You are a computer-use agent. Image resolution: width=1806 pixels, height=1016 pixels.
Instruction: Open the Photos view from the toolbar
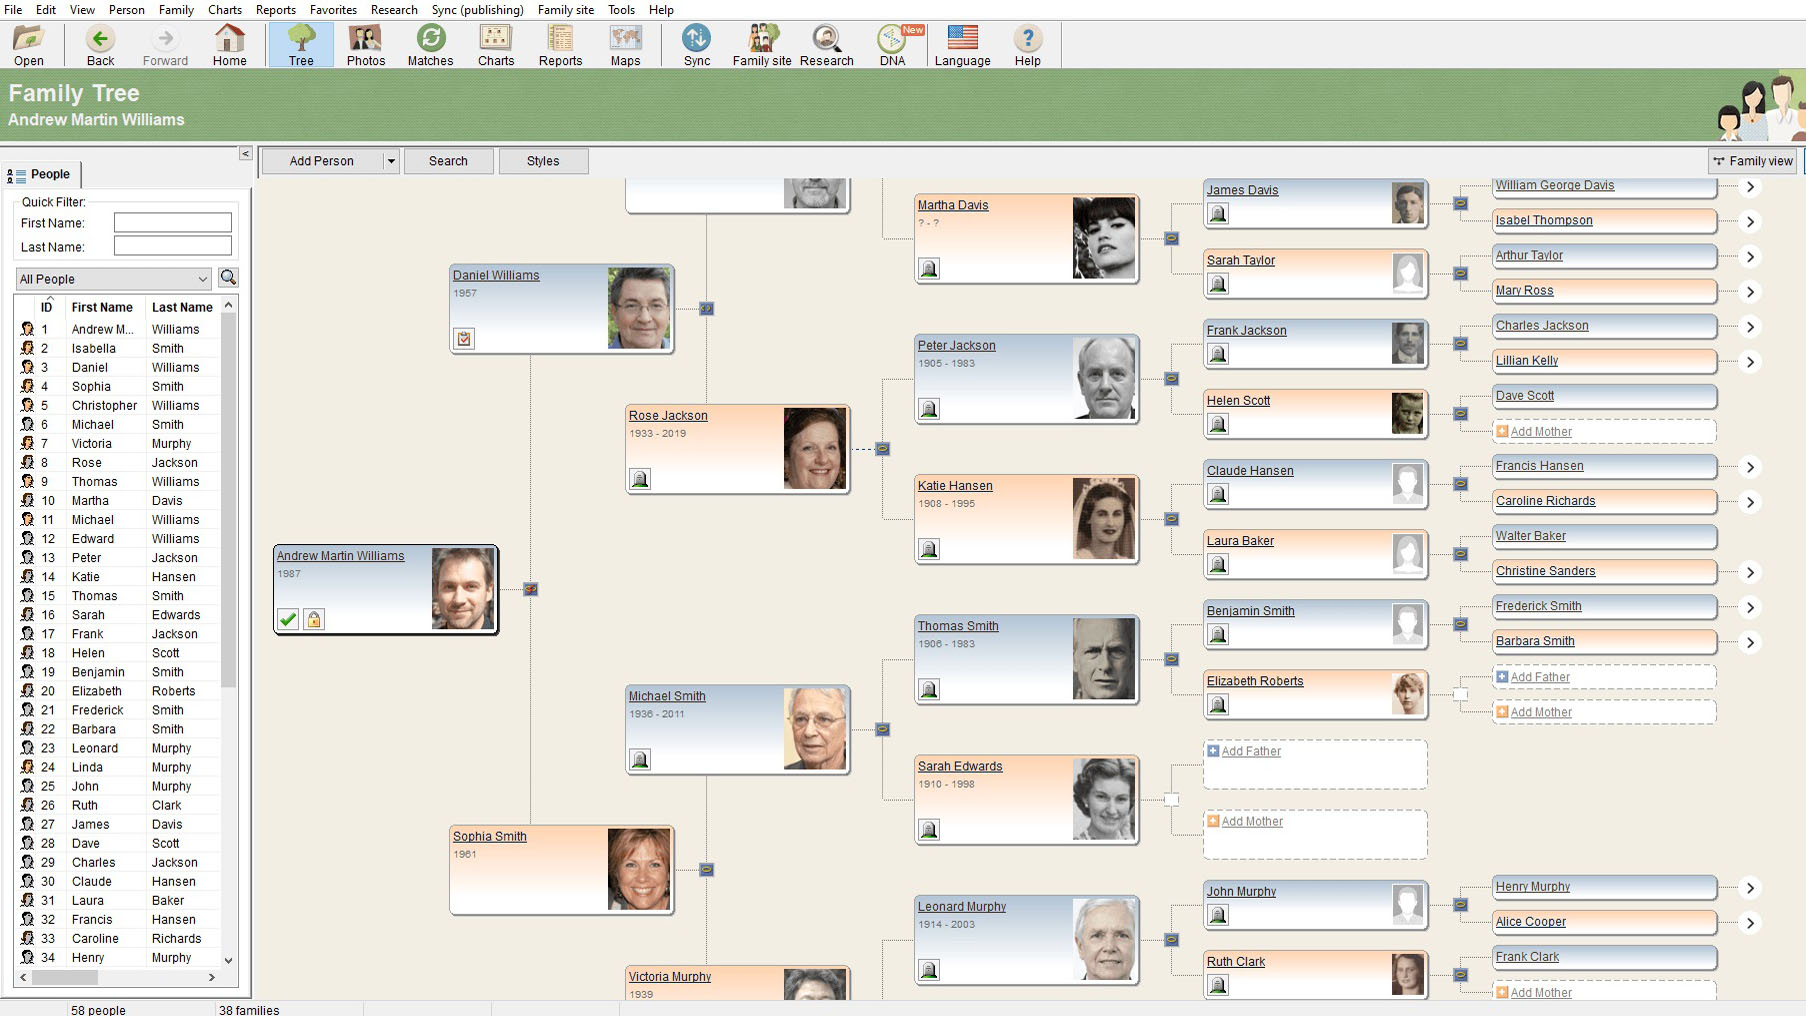pos(365,44)
